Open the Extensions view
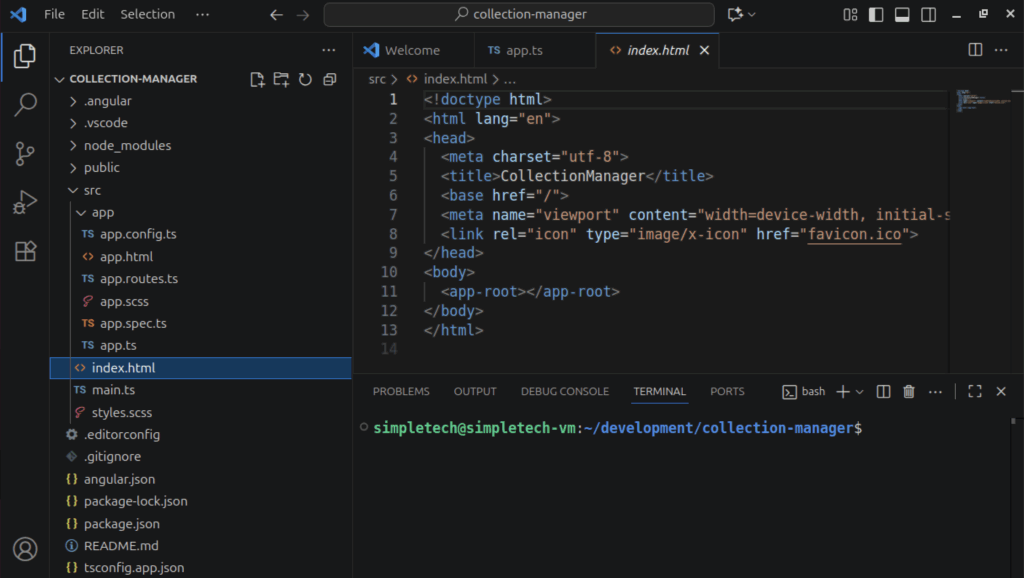The width and height of the screenshot is (1024, 578). [25, 251]
